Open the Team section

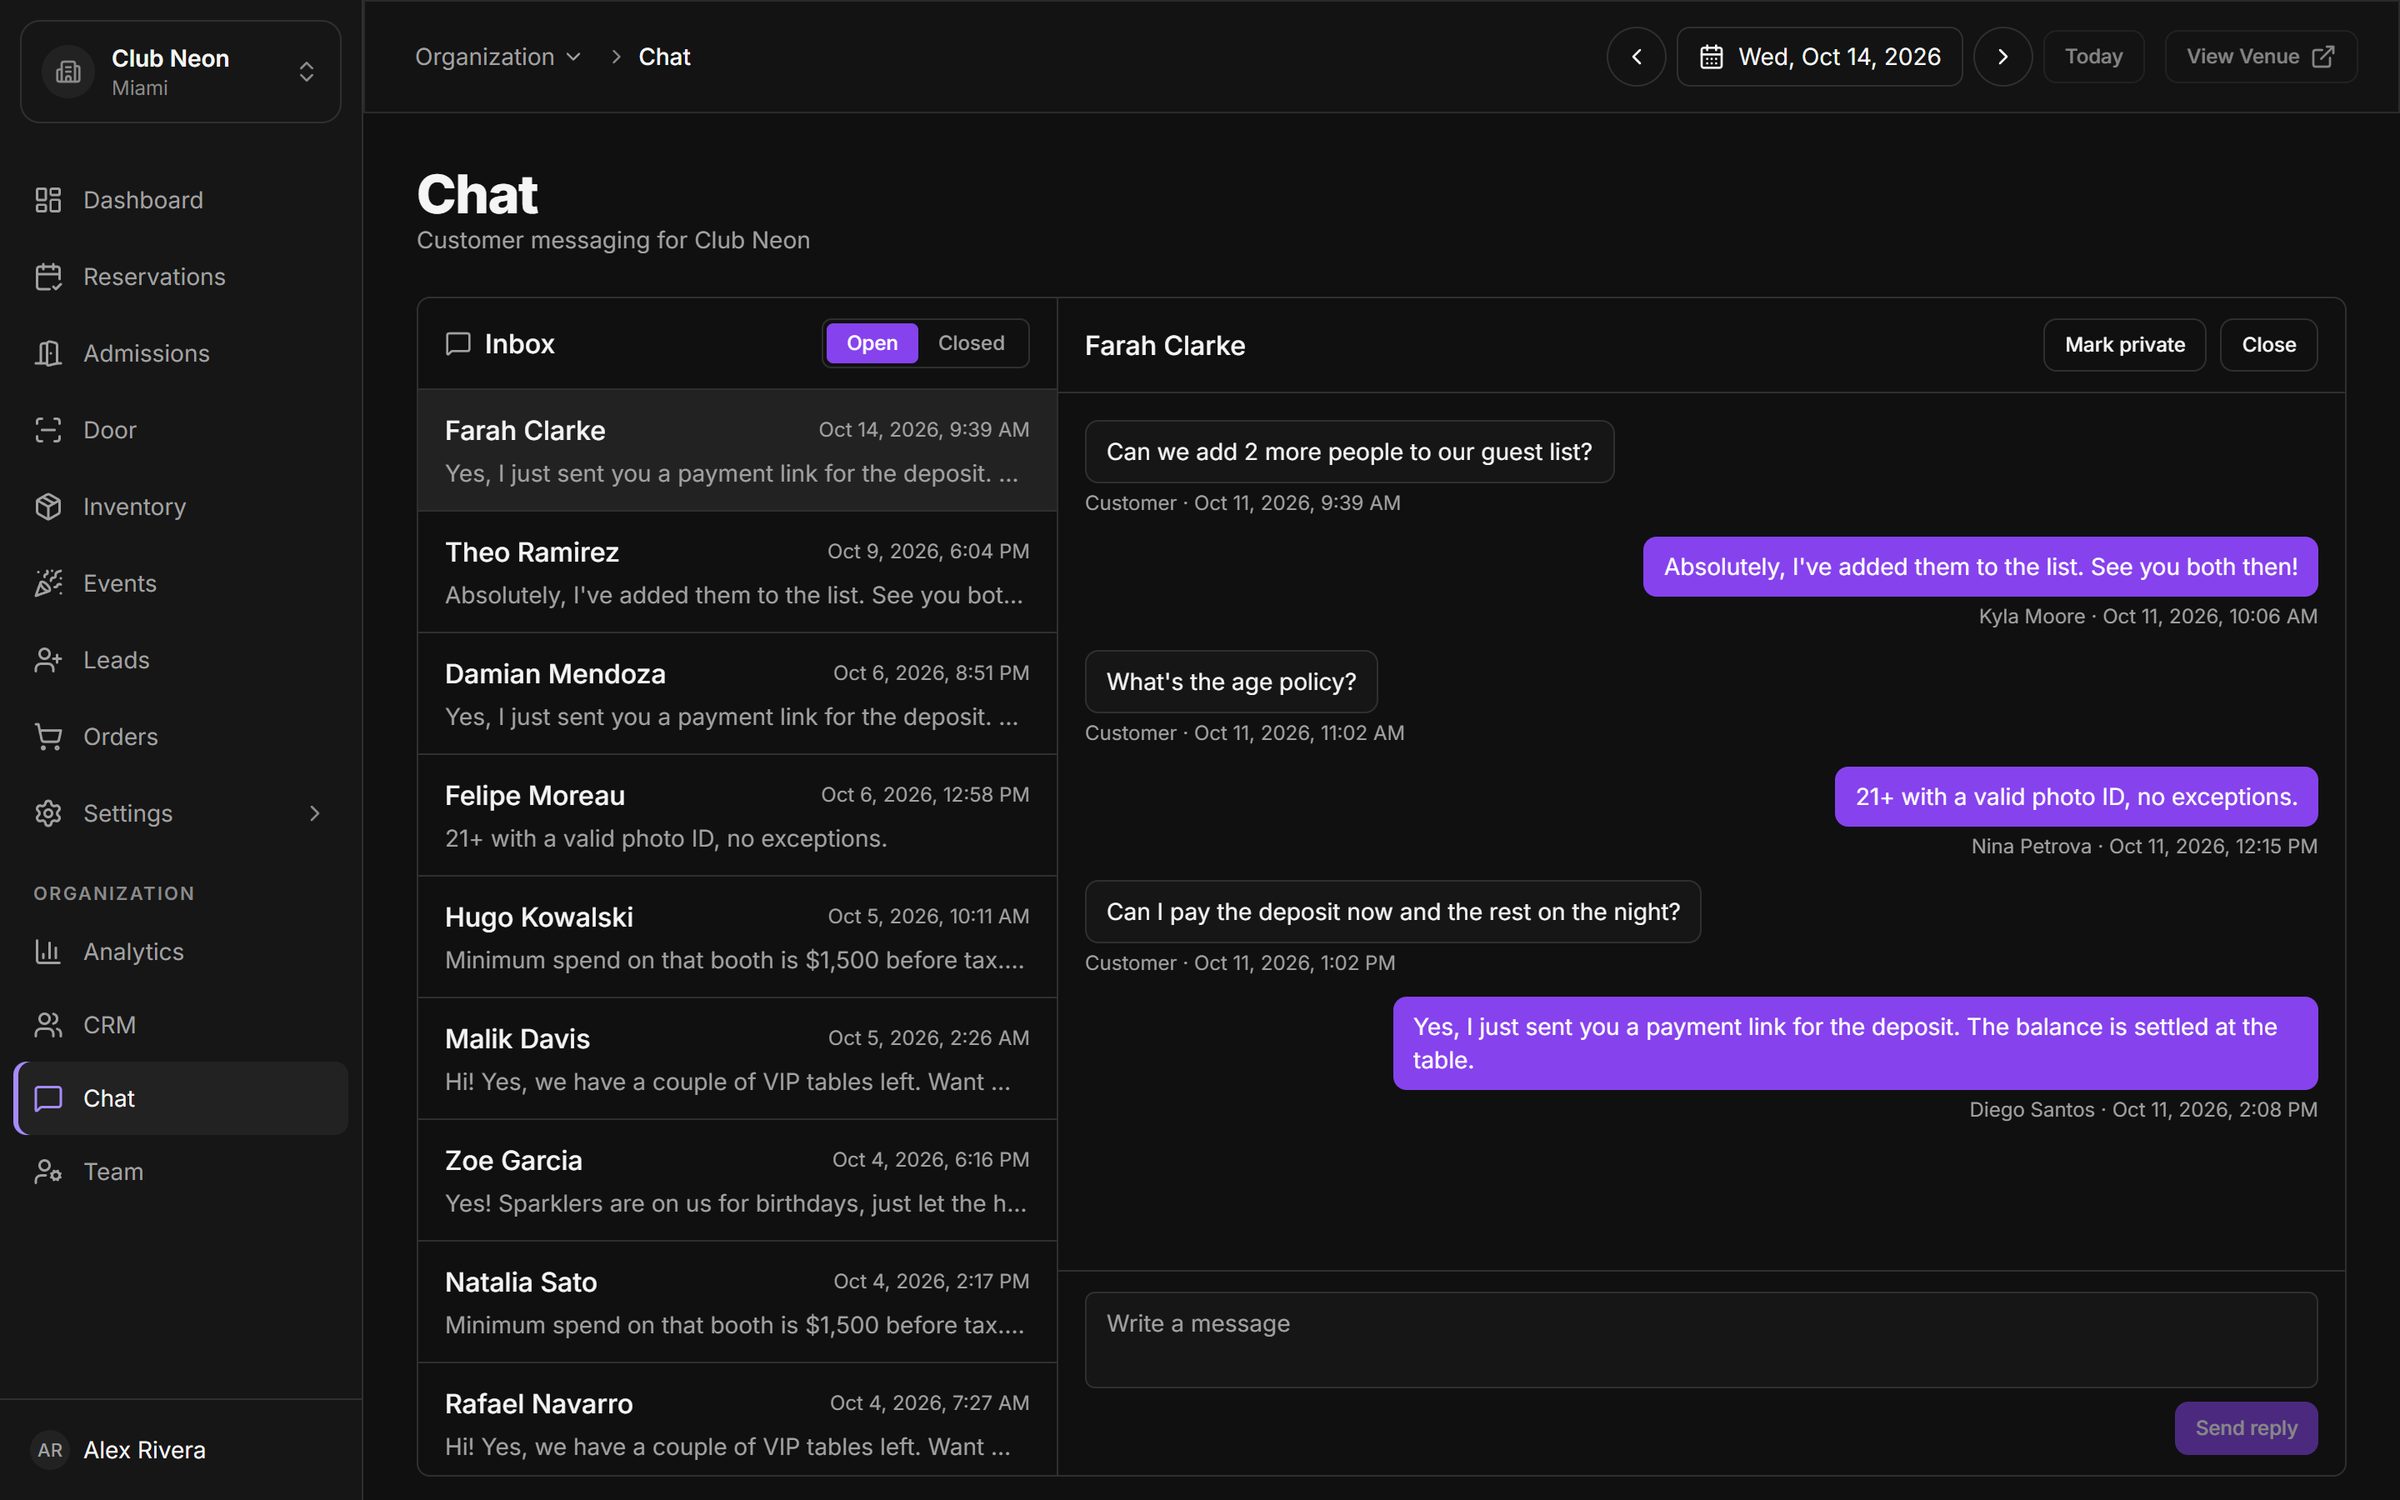coord(180,1171)
